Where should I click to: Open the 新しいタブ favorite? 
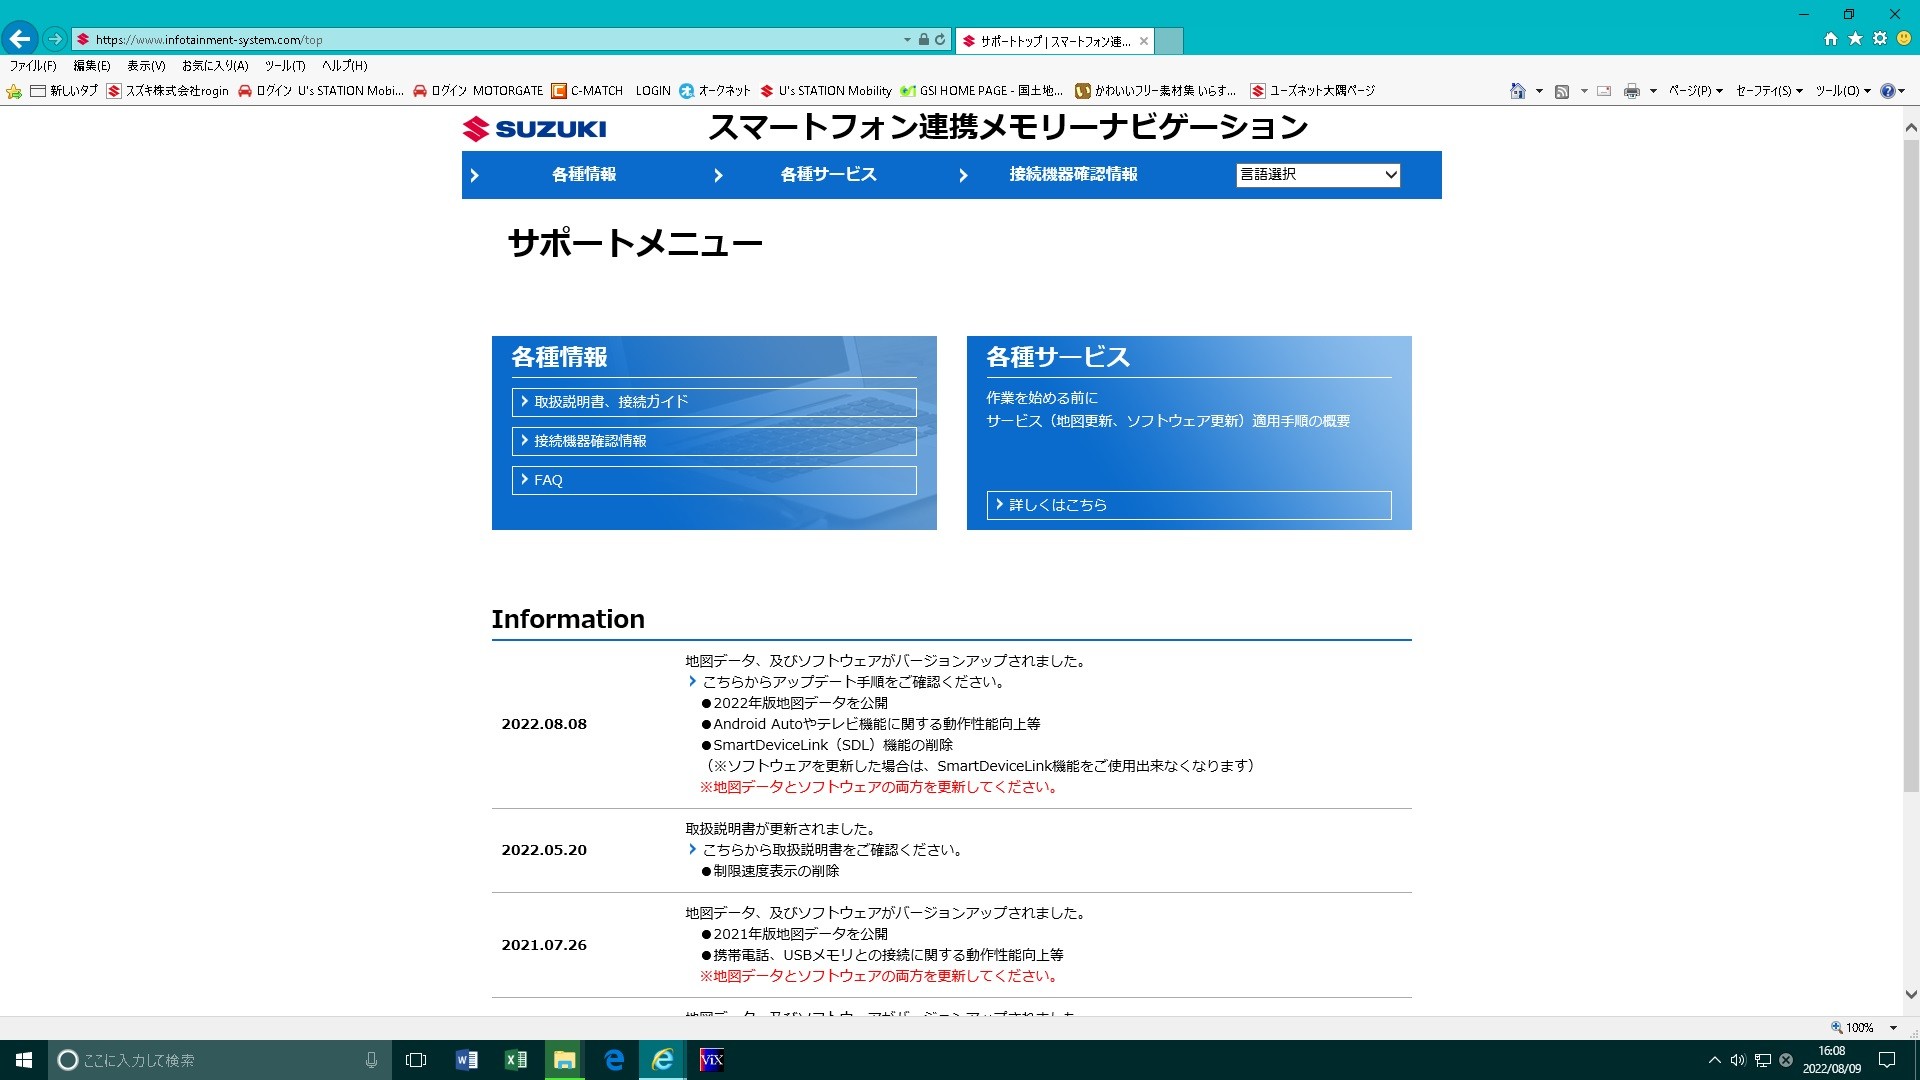click(x=64, y=91)
